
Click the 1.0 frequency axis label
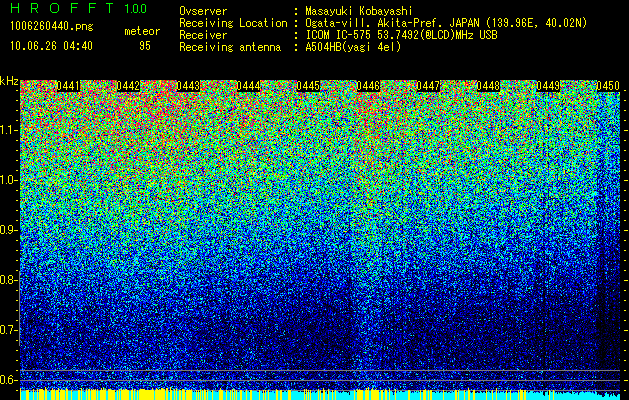(9, 180)
